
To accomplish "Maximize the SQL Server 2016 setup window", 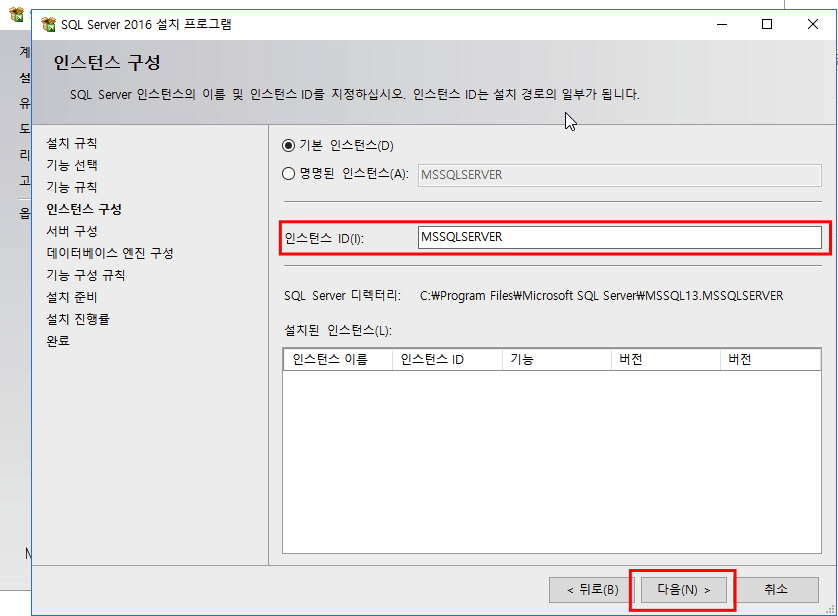I will 767,25.
